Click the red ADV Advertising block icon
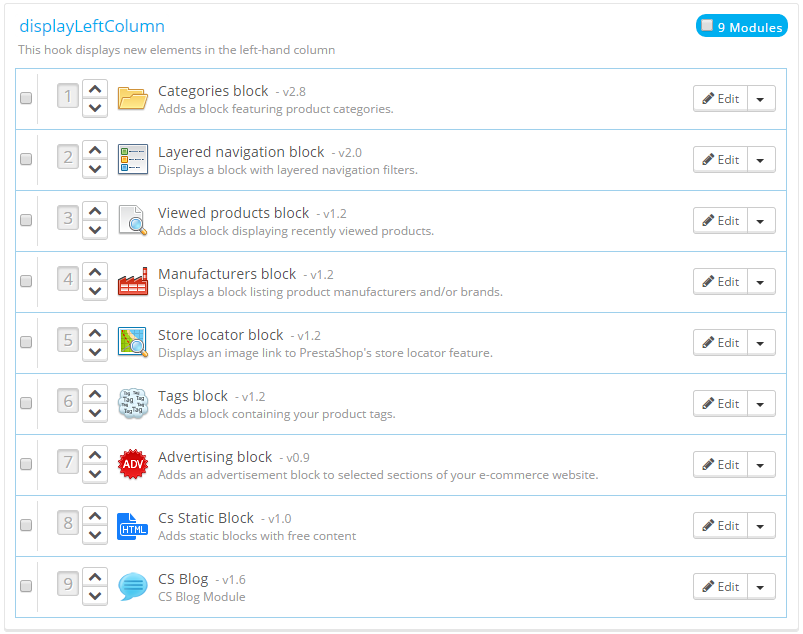803x634 pixels. click(132, 464)
